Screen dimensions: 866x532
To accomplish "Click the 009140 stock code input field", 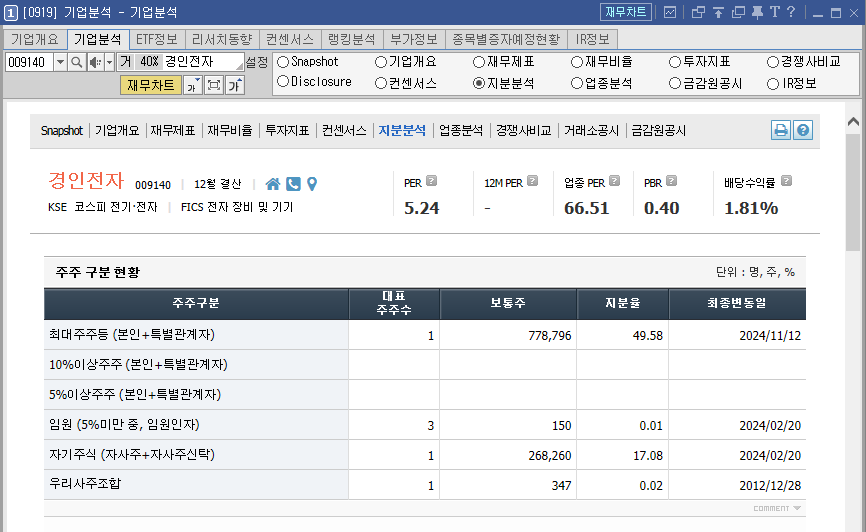I will (29, 62).
